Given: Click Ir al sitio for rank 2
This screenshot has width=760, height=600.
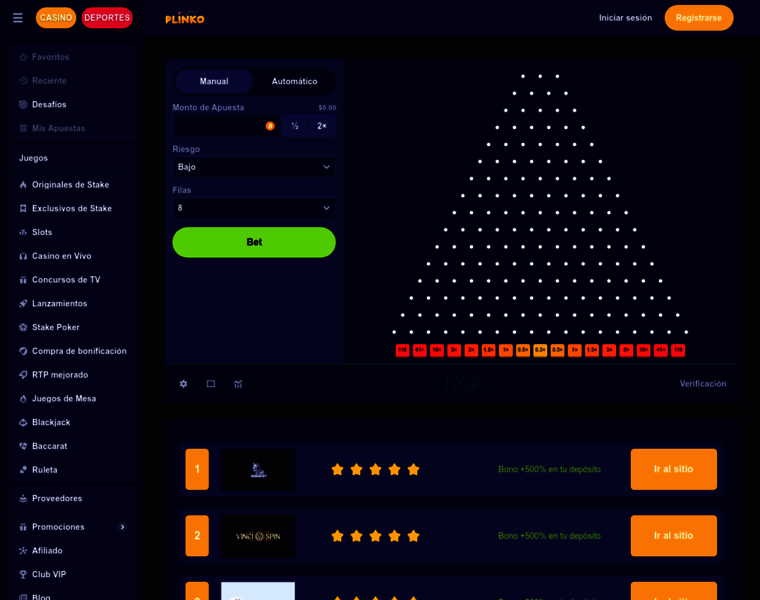Looking at the screenshot, I should 674,536.
